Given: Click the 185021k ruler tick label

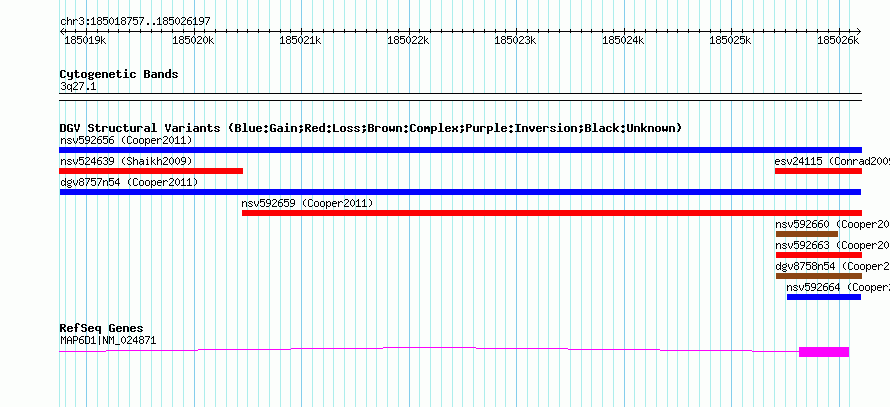Looking at the screenshot, I should point(301,40).
